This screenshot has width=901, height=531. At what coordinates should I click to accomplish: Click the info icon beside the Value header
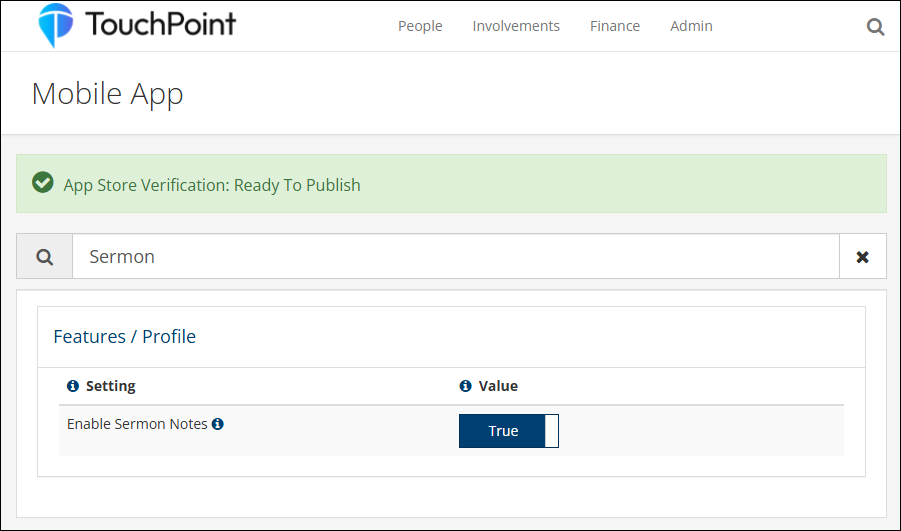pyautogui.click(x=465, y=386)
